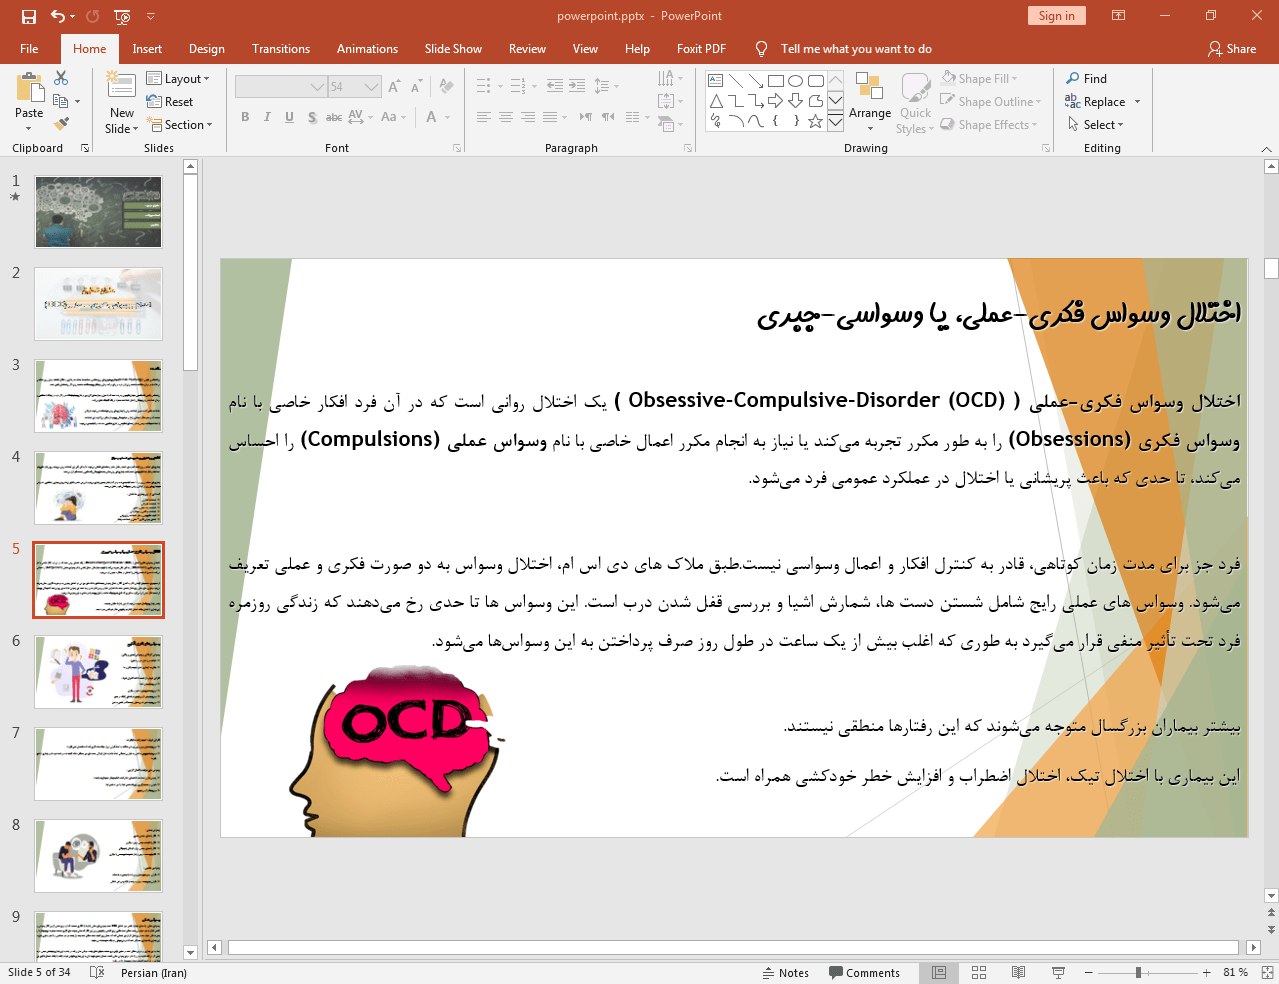This screenshot has height=984, width=1279.
Task: Open Notes pane from status bar
Action: point(786,973)
